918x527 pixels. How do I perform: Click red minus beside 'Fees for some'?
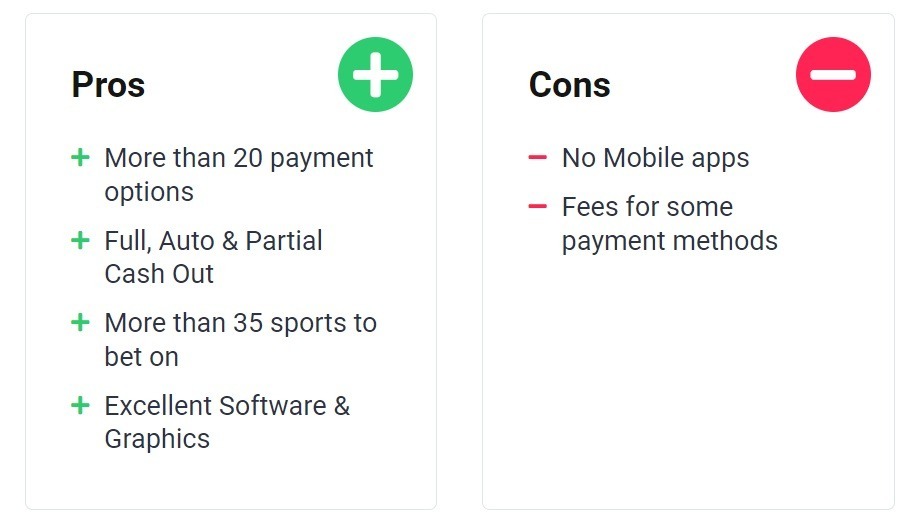pyautogui.click(x=537, y=206)
